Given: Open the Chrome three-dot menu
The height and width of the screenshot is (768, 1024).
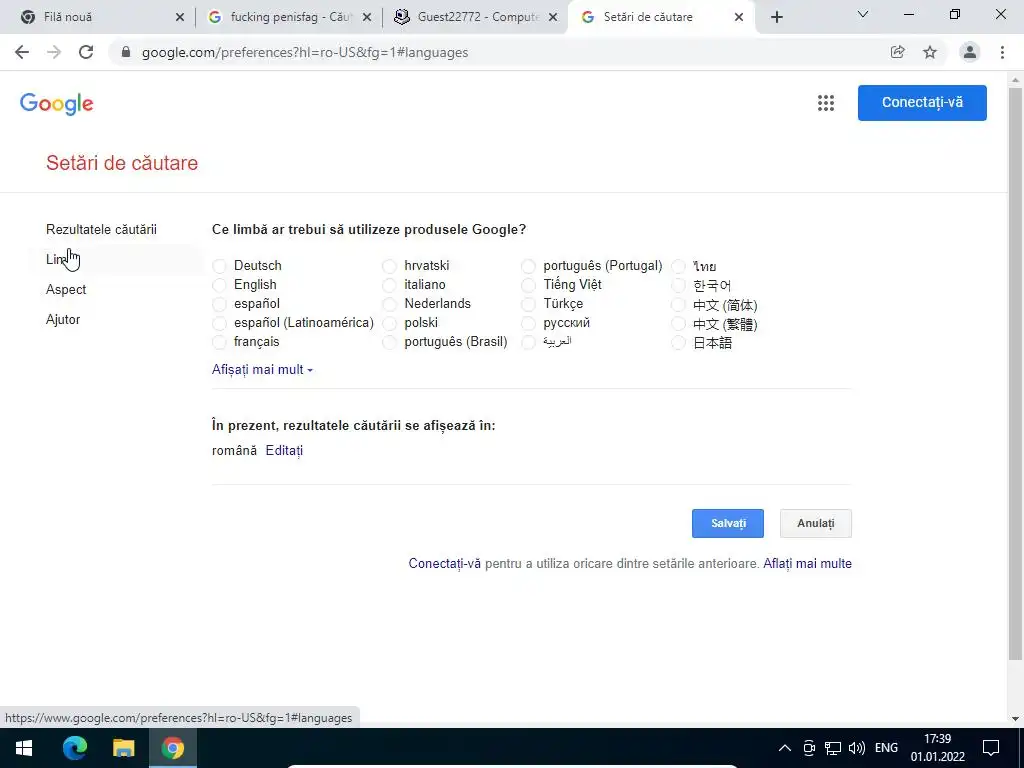Looking at the screenshot, I should 1002,52.
